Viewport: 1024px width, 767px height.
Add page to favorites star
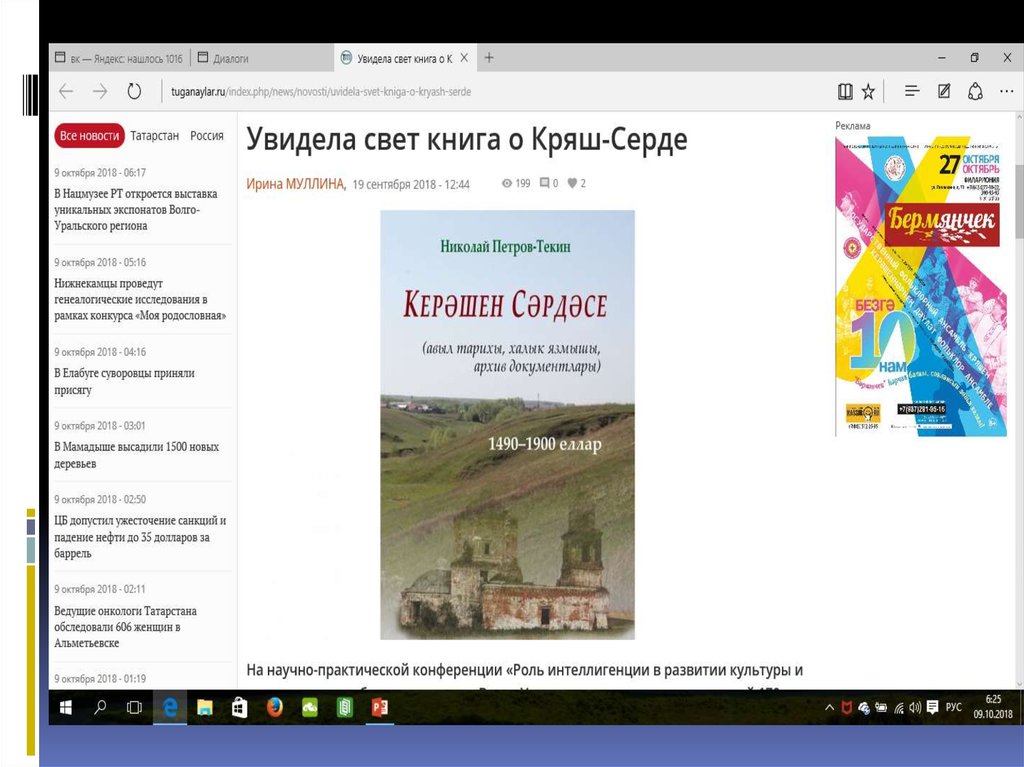868,92
